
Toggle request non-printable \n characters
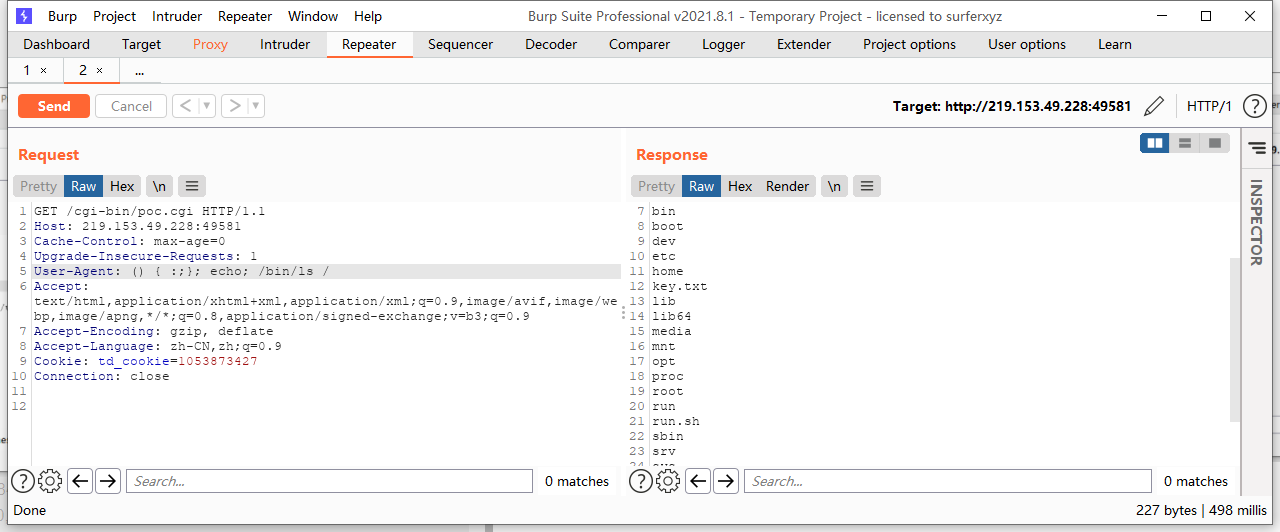click(x=159, y=186)
